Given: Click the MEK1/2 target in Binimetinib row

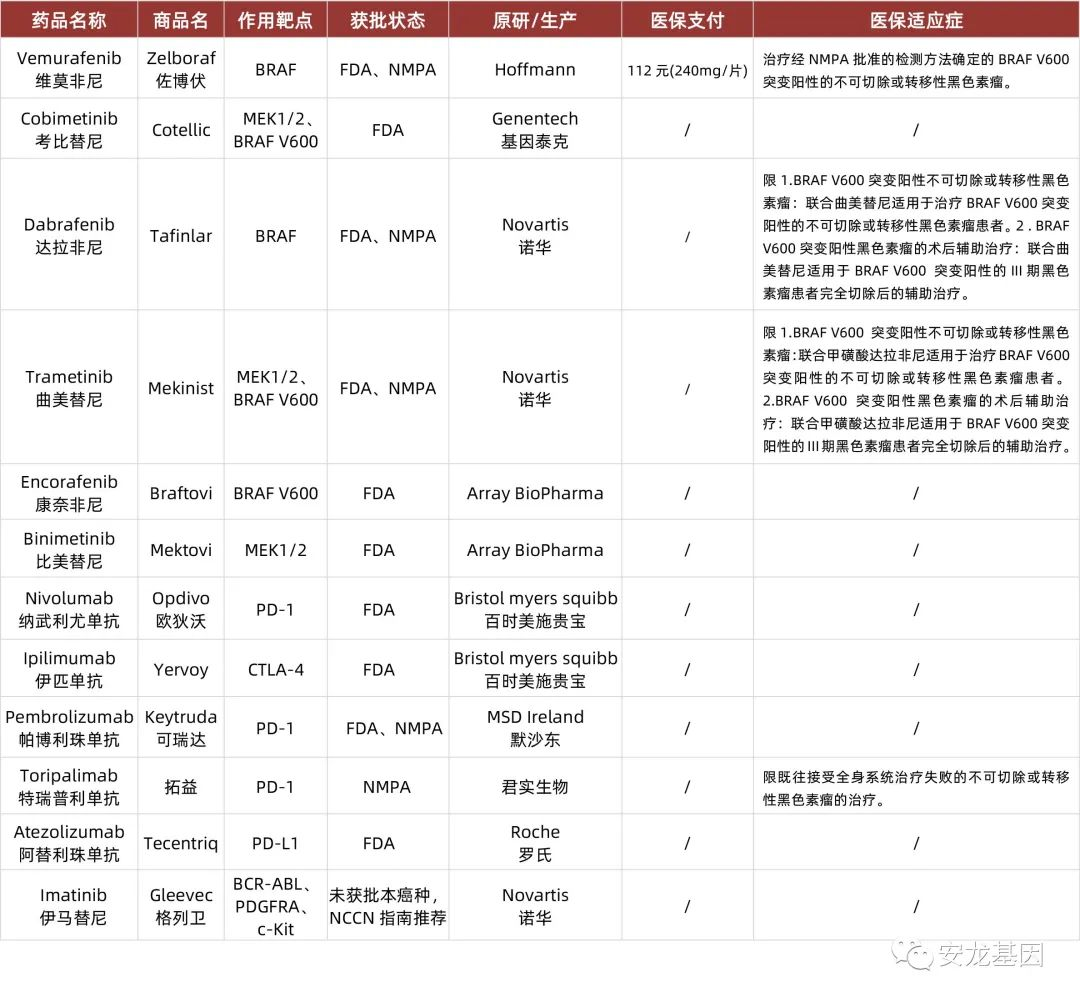Looking at the screenshot, I should [276, 550].
